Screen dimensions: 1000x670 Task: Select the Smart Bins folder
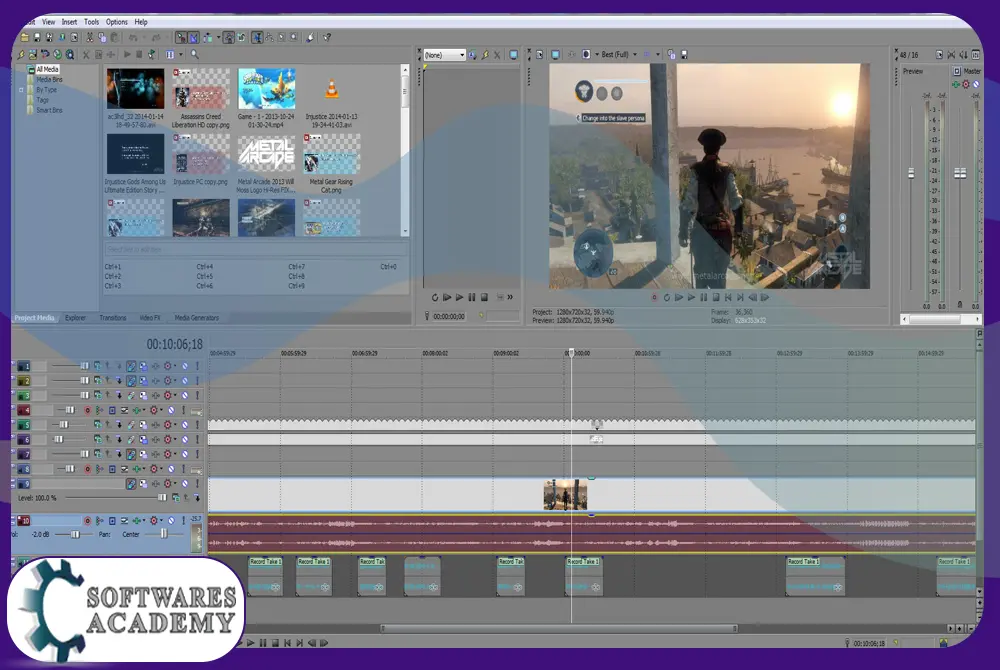tap(49, 110)
